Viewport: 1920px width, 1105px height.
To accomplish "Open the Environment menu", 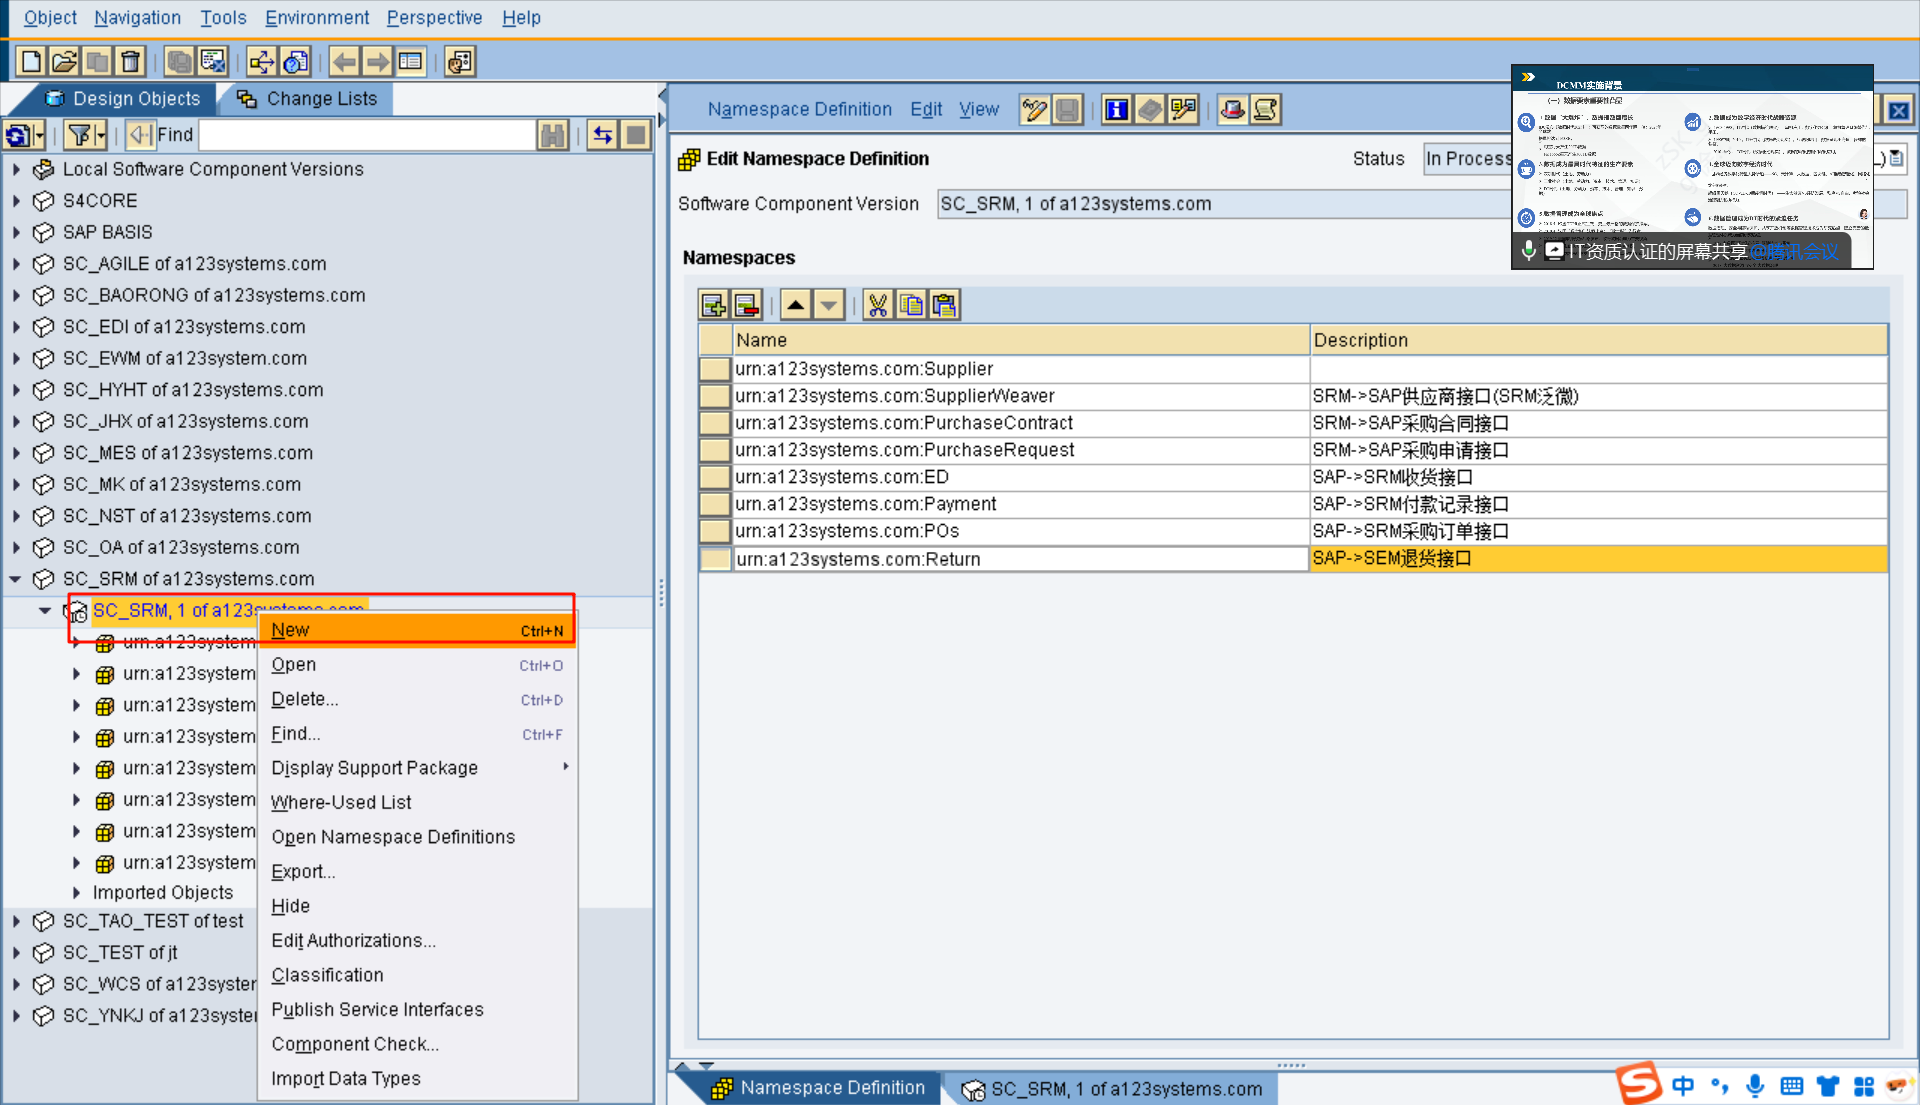I will [317, 18].
